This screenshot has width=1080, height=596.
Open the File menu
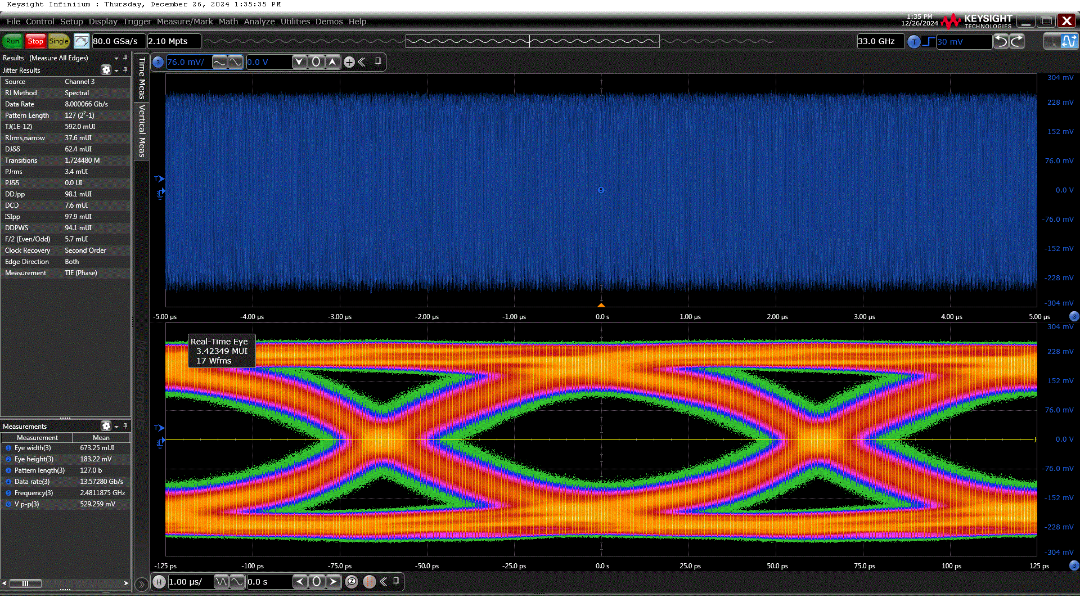(x=13, y=21)
